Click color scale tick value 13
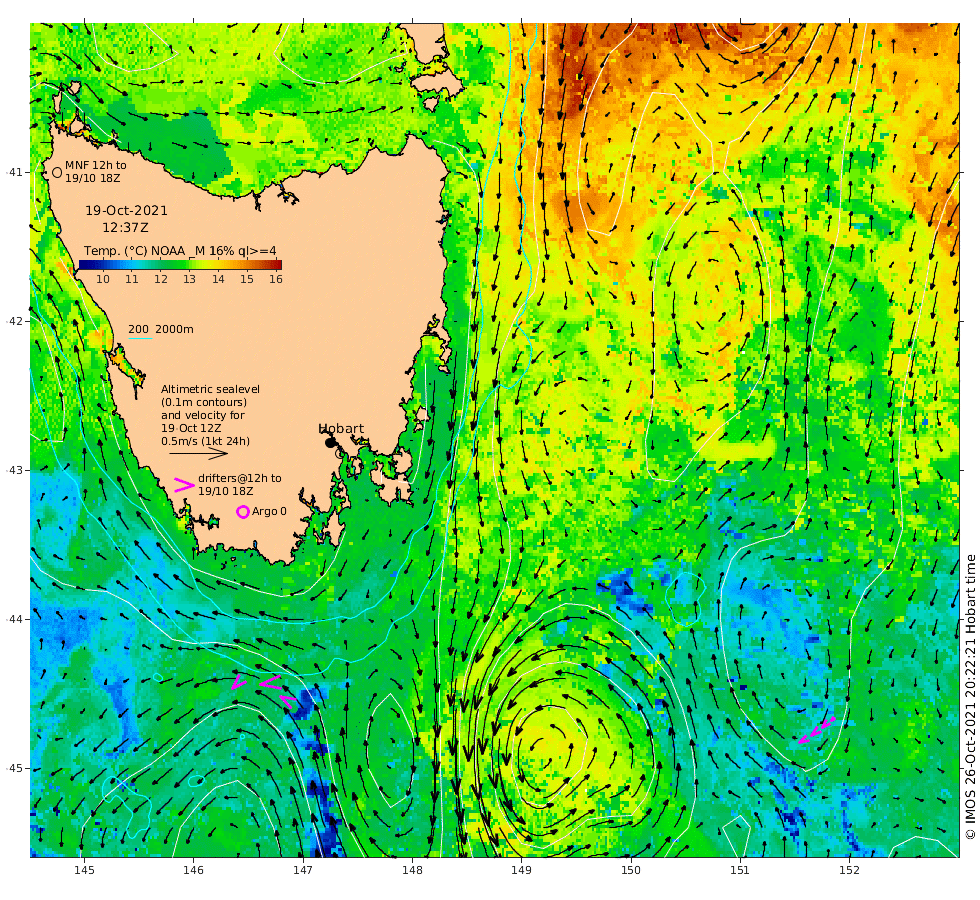The width and height of the screenshot is (980, 900). [189, 279]
